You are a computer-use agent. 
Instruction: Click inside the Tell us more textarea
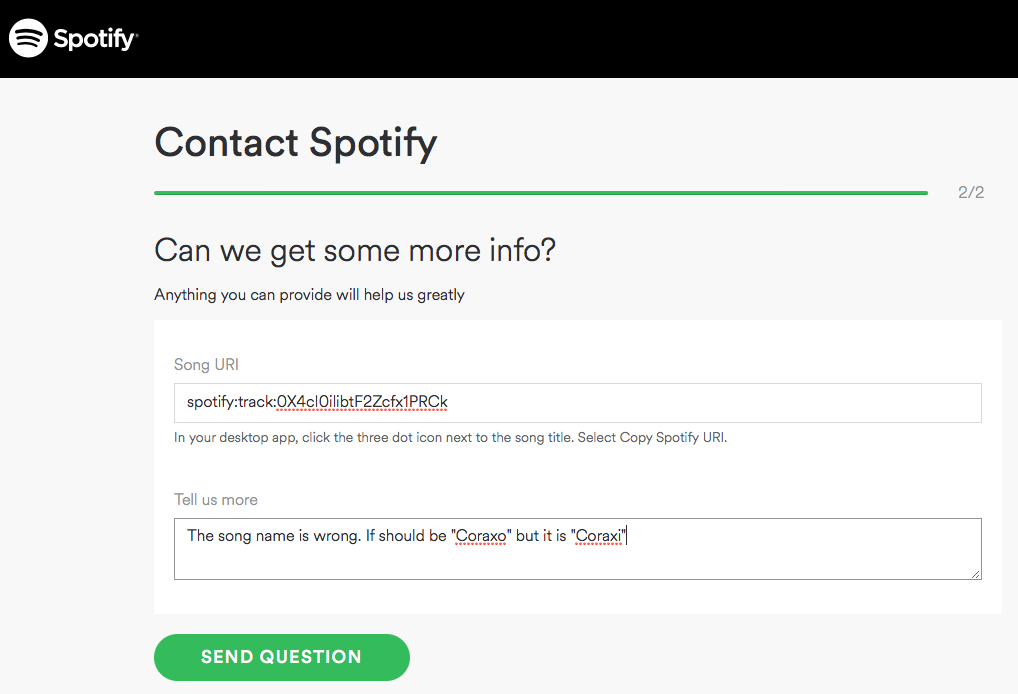pyautogui.click(x=578, y=549)
